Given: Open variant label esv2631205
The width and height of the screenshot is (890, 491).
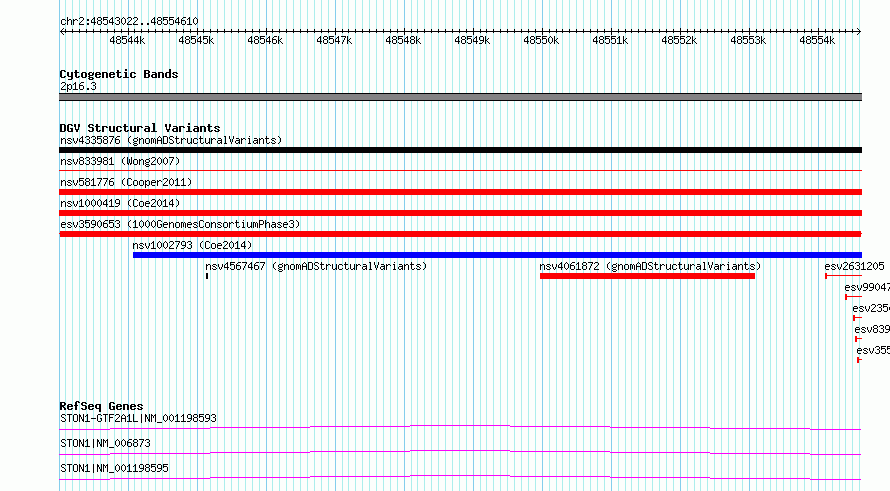Looking at the screenshot, I should pos(854,266).
